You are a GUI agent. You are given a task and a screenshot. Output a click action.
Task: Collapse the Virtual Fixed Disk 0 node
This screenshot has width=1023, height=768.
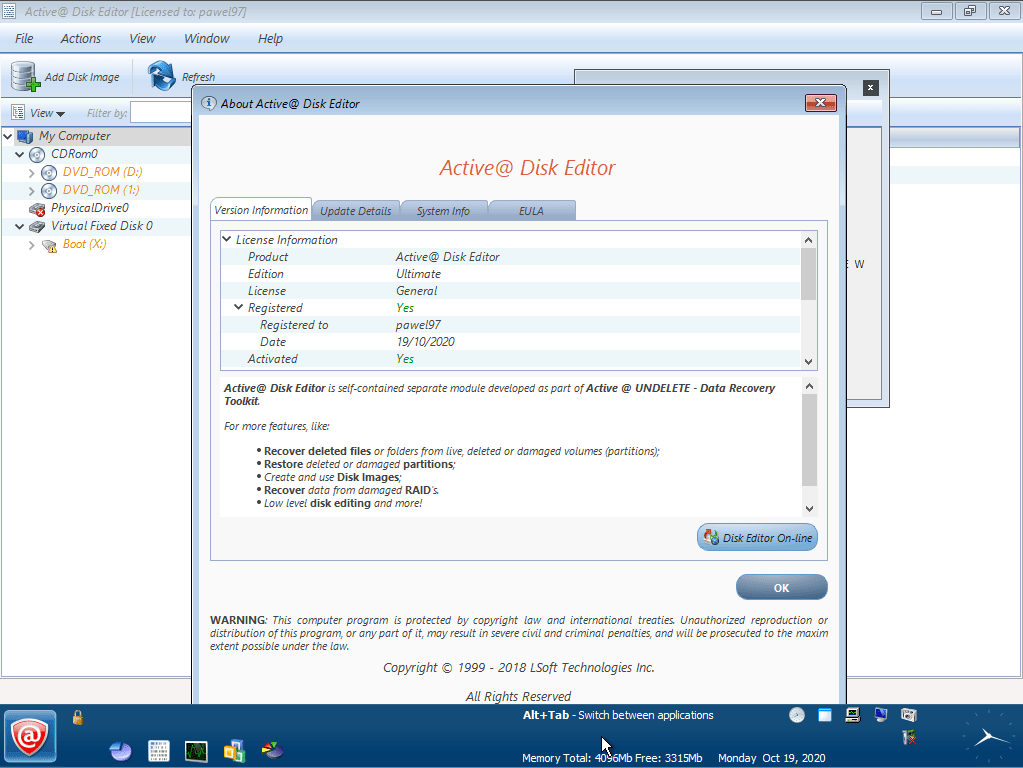point(20,226)
